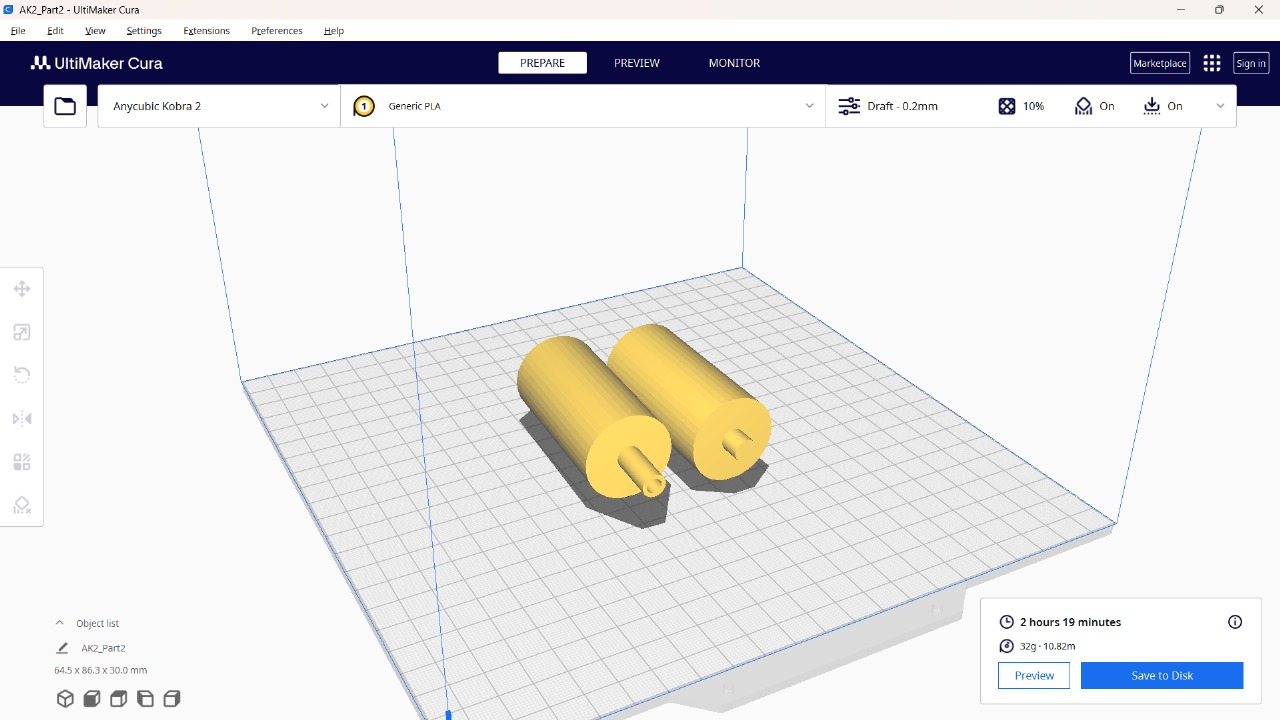This screenshot has width=1280, height=720.
Task: Click the UltiMaker Cura logo
Action: [x=96, y=63]
